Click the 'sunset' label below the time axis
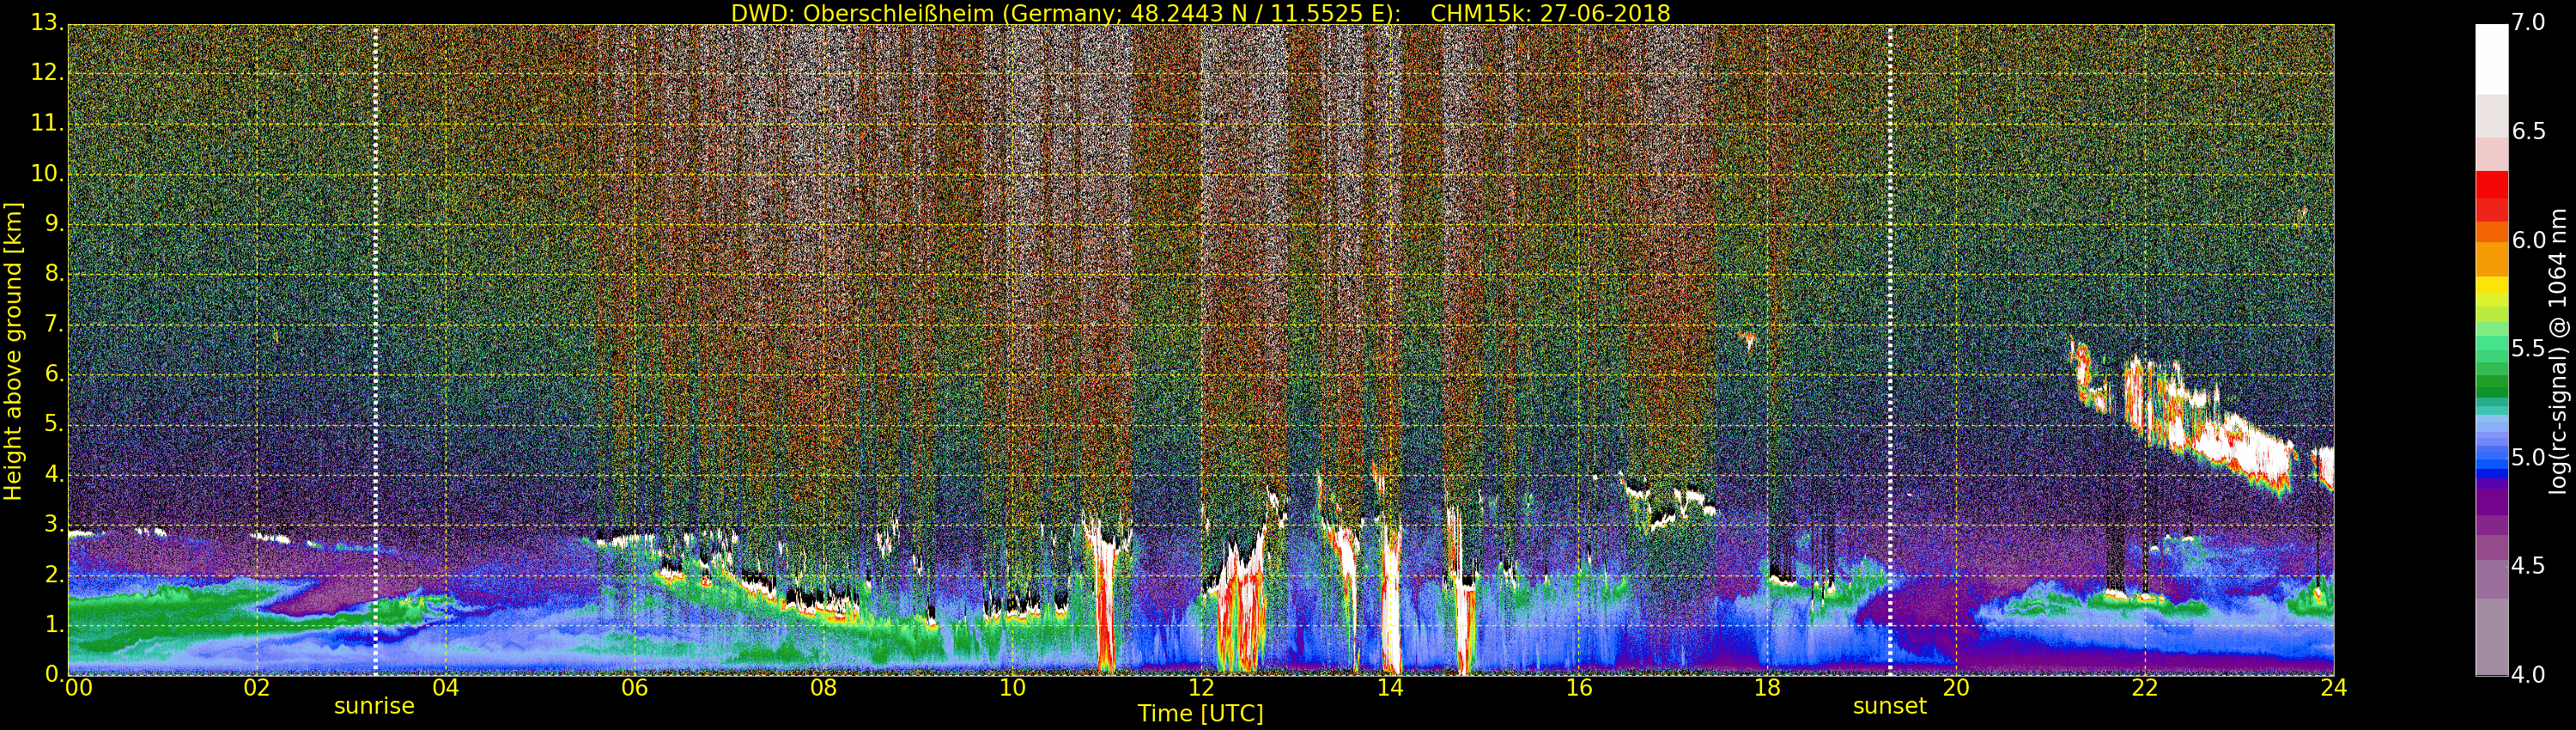The width and height of the screenshot is (2576, 730). tap(1889, 706)
